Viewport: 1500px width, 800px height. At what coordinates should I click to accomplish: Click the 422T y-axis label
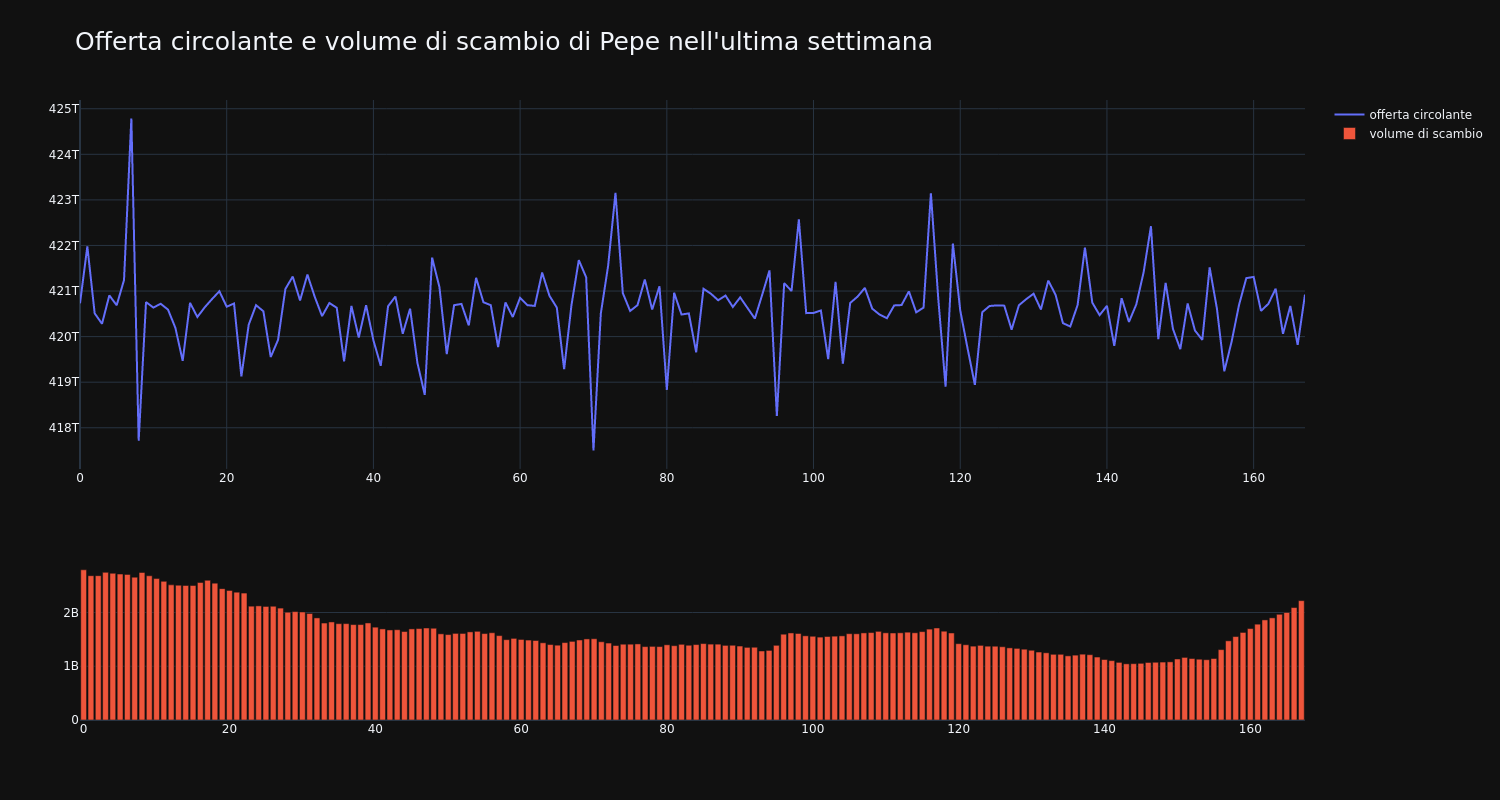click(63, 245)
